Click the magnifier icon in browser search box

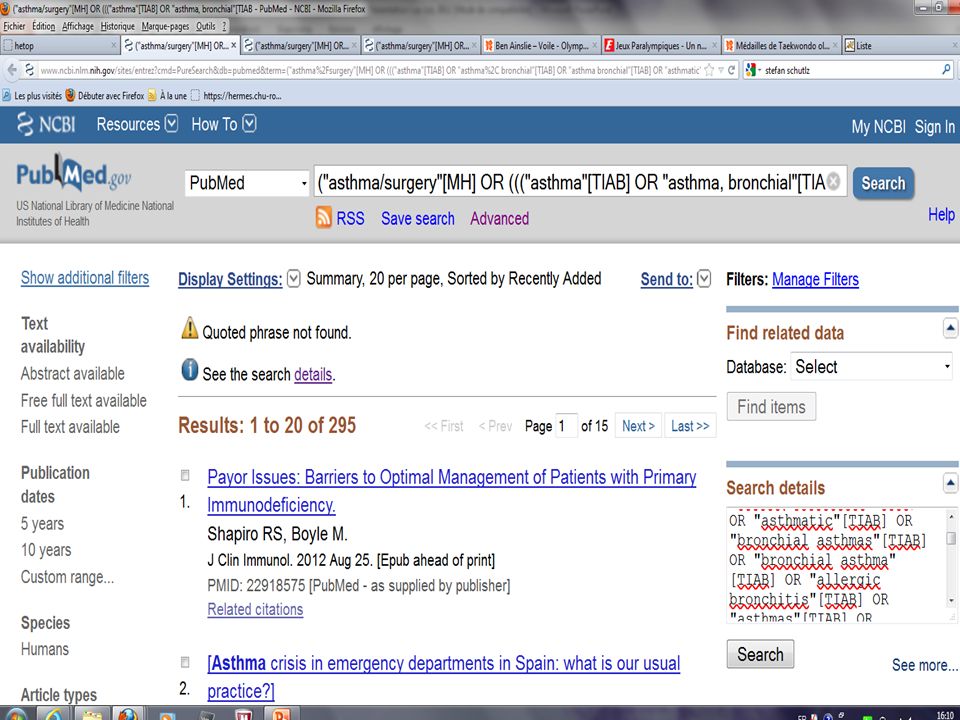(947, 70)
